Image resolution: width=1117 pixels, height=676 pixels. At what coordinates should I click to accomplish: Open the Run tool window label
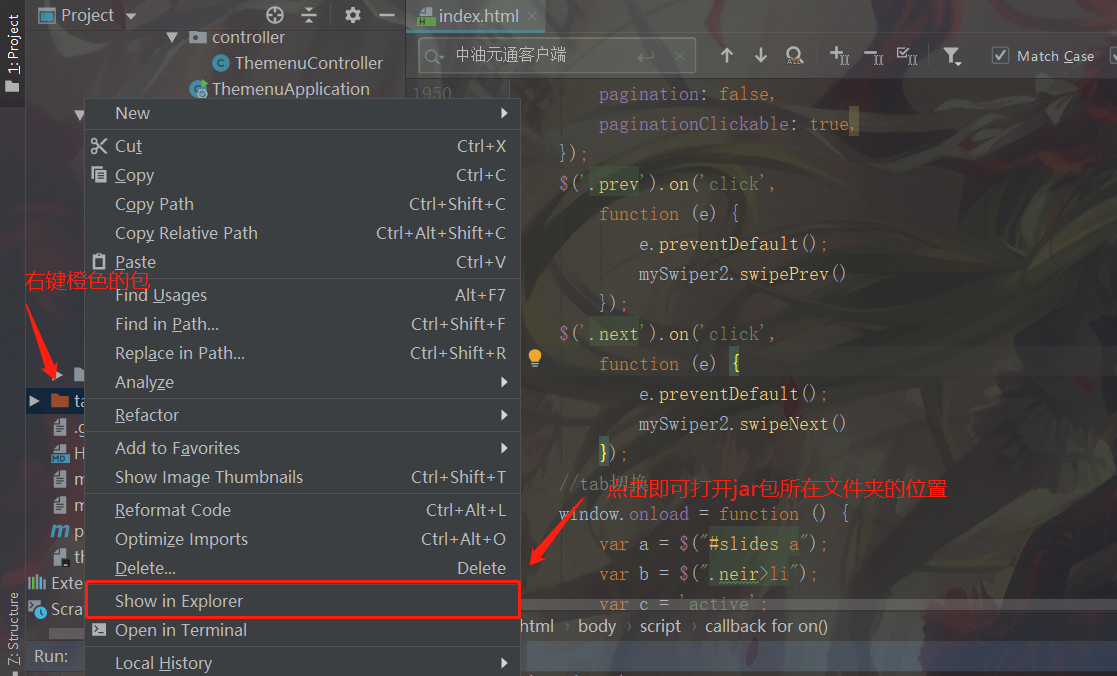(x=51, y=656)
